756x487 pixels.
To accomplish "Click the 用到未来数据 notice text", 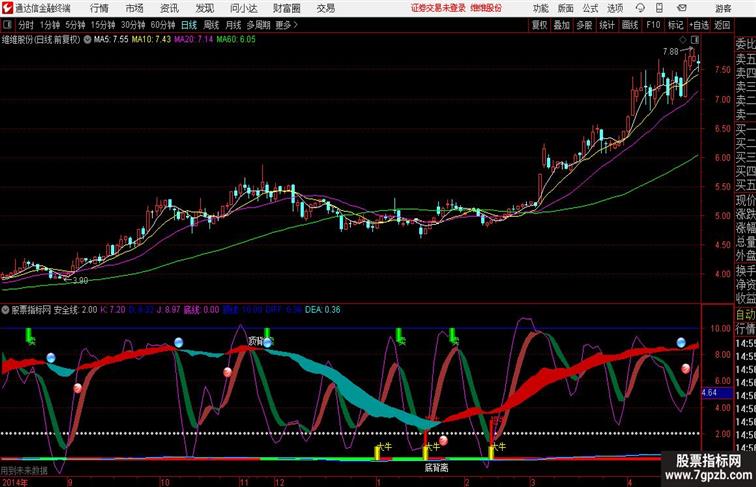I will [x=24, y=471].
